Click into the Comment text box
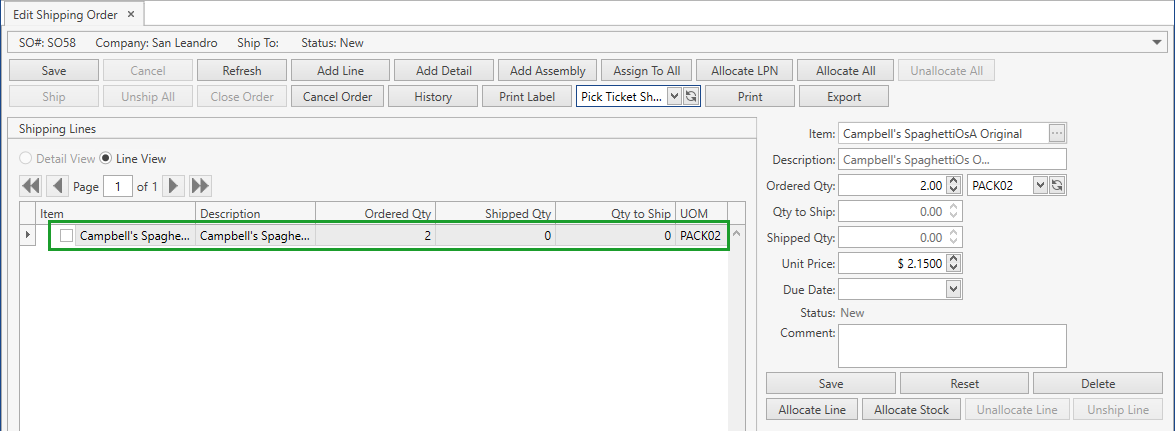Screen dimensions: 1175x431 [x=952, y=346]
